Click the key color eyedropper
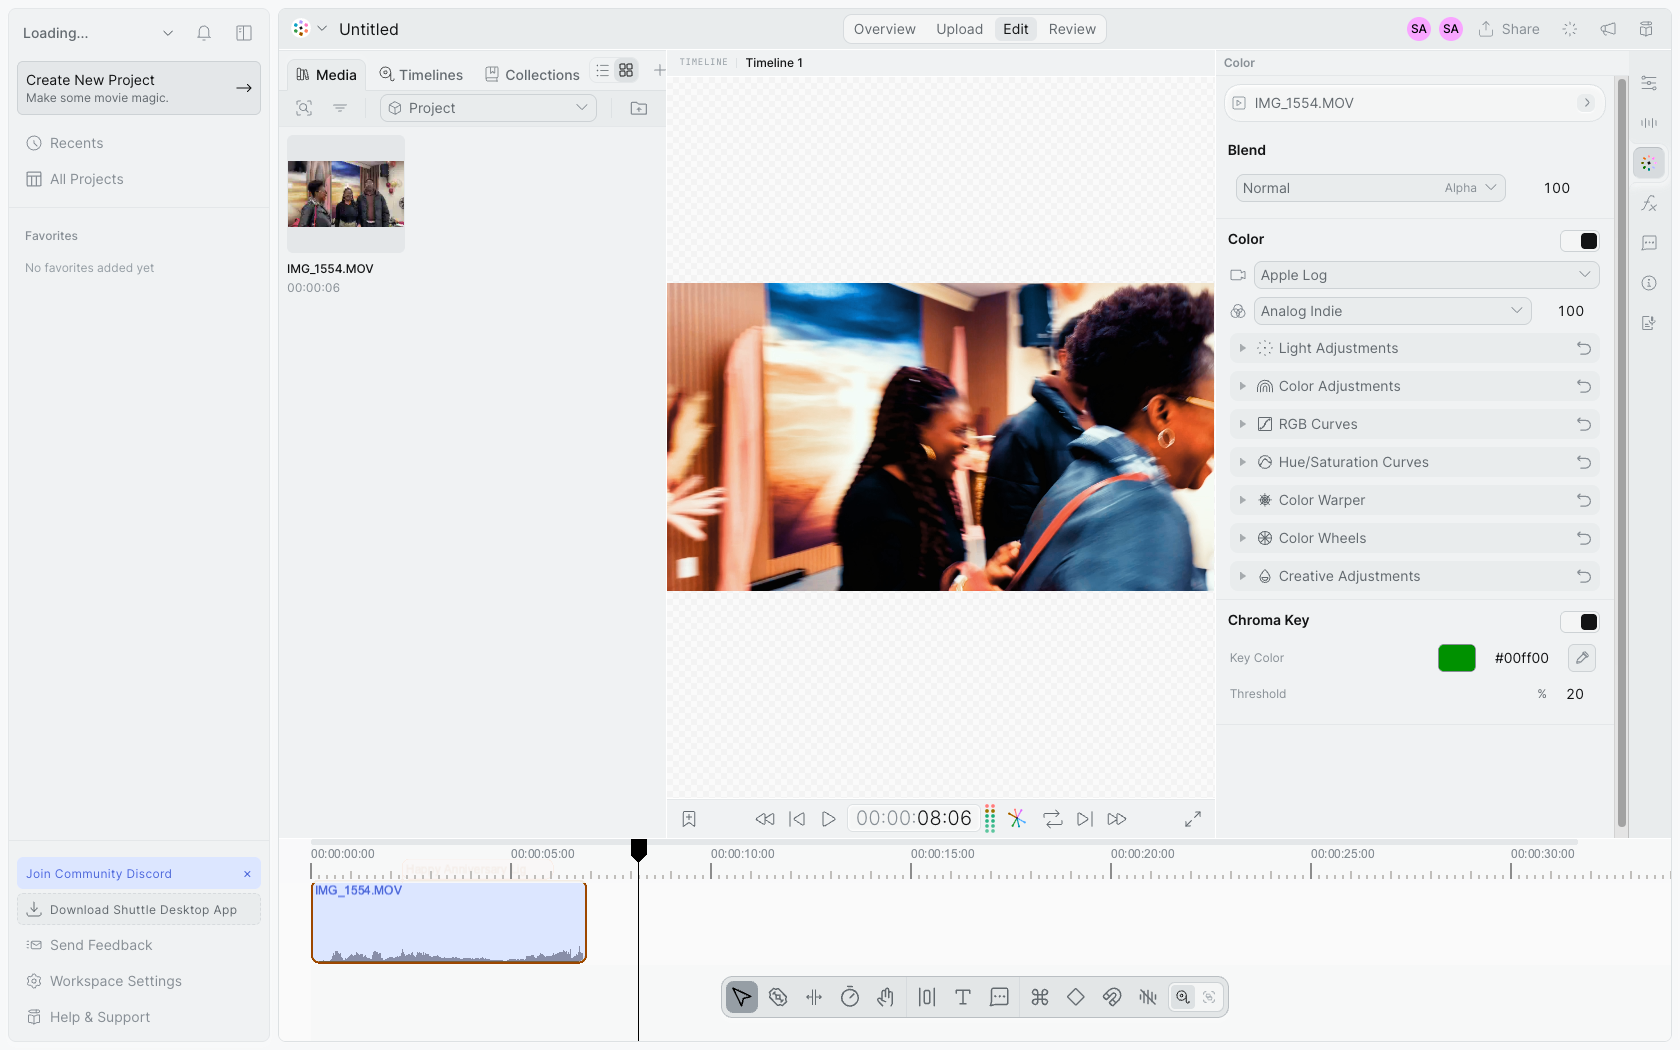 pyautogui.click(x=1582, y=658)
